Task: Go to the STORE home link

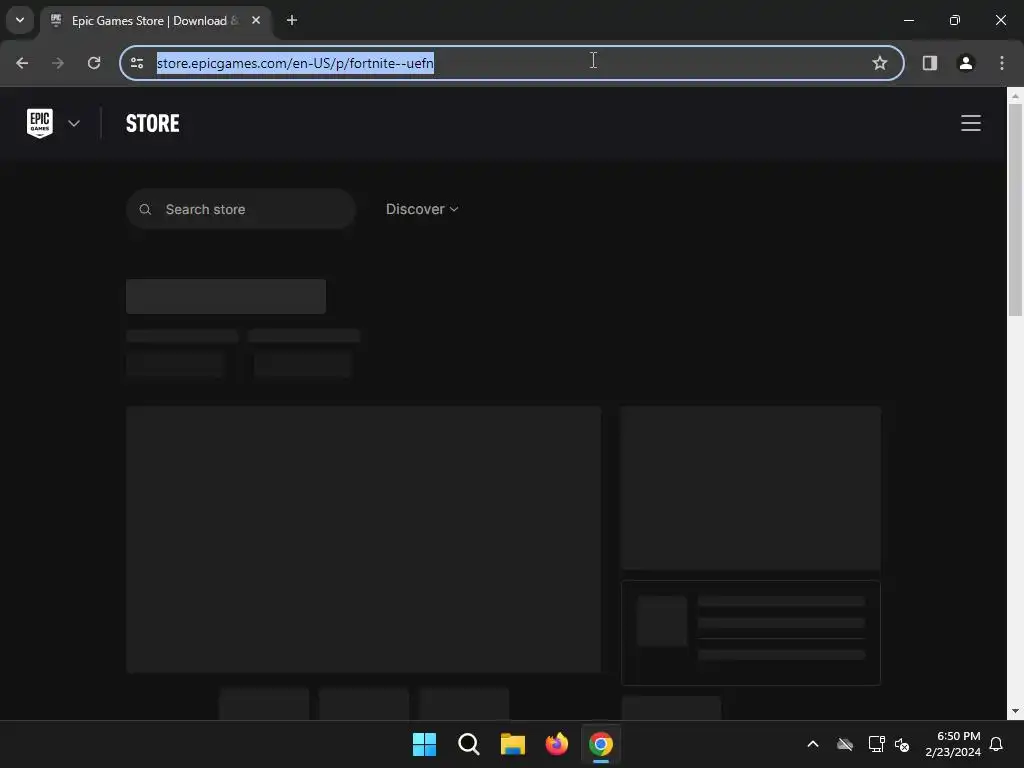Action: (x=153, y=123)
